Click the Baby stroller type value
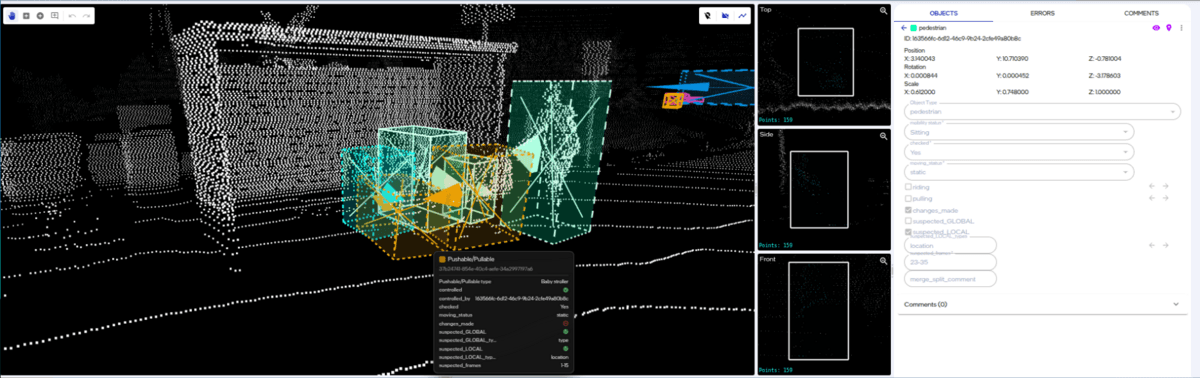 tap(554, 282)
